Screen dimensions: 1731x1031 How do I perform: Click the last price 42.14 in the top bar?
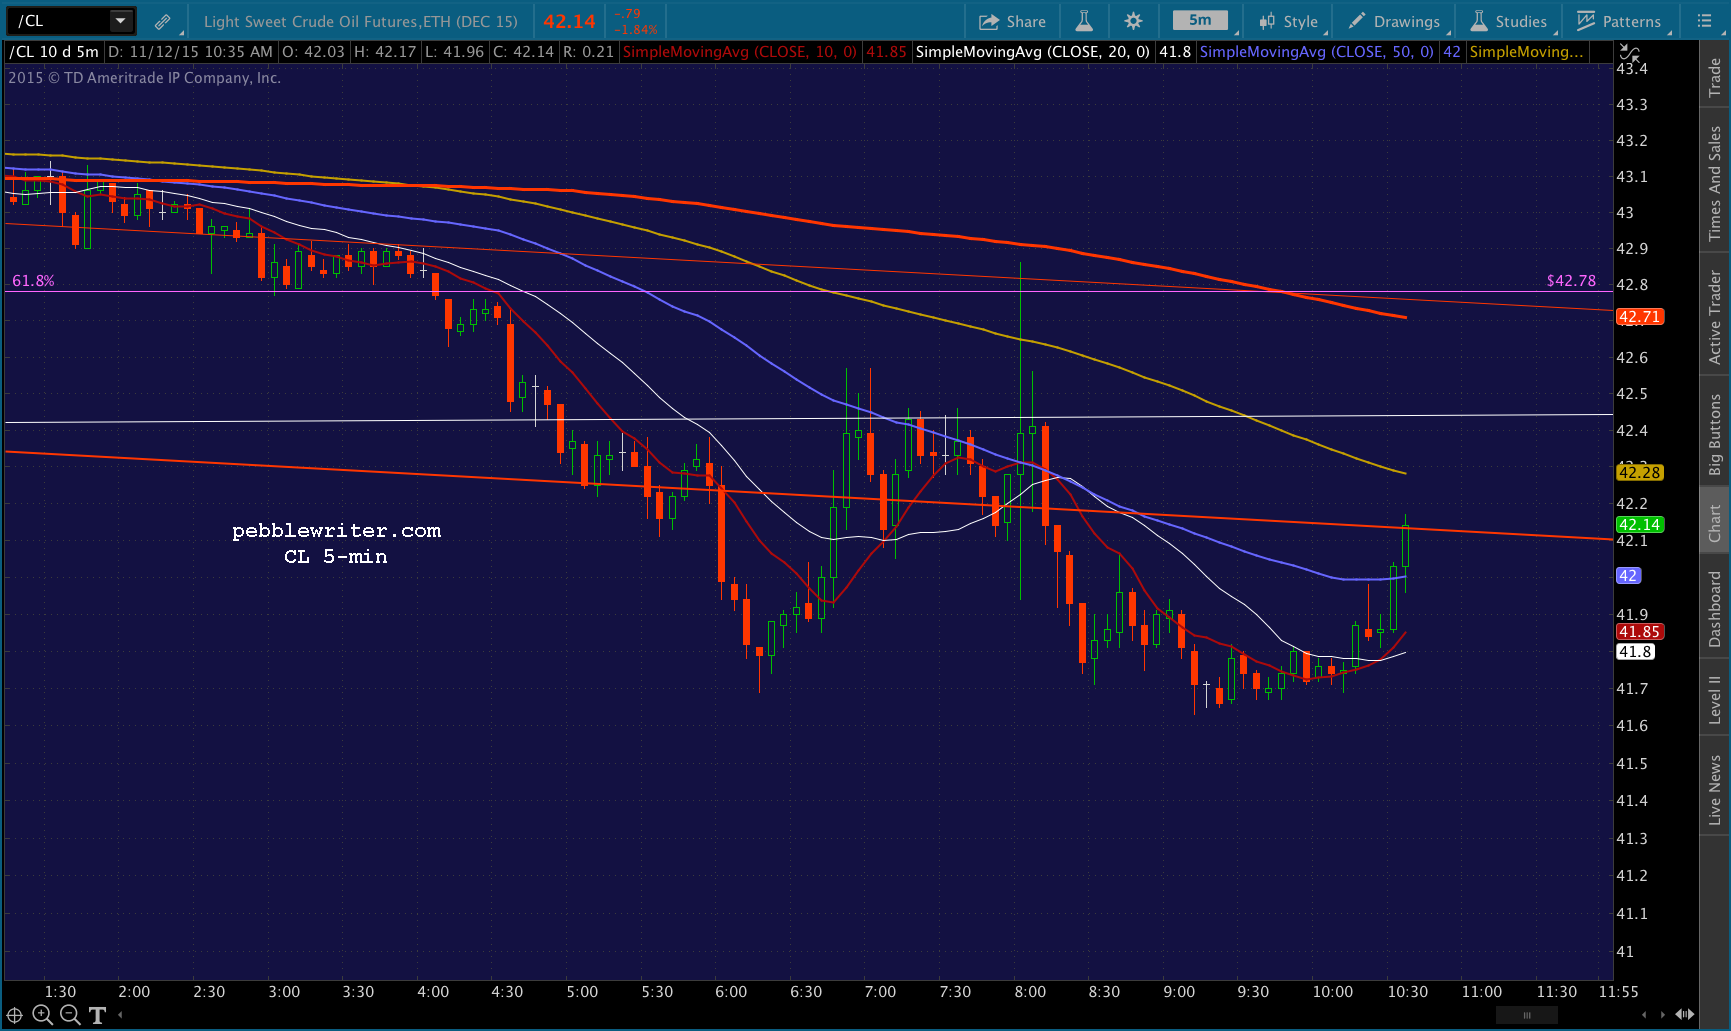click(569, 21)
